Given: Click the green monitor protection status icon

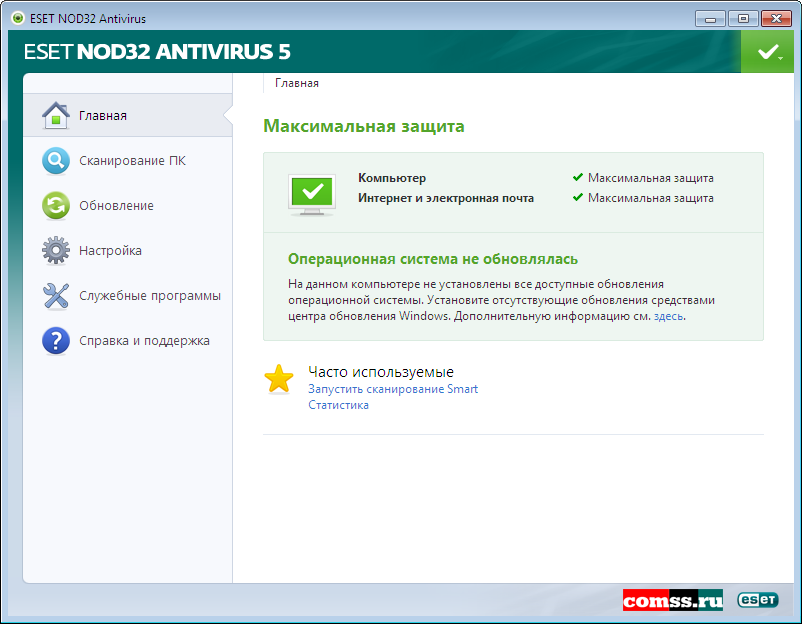Looking at the screenshot, I should tap(311, 191).
